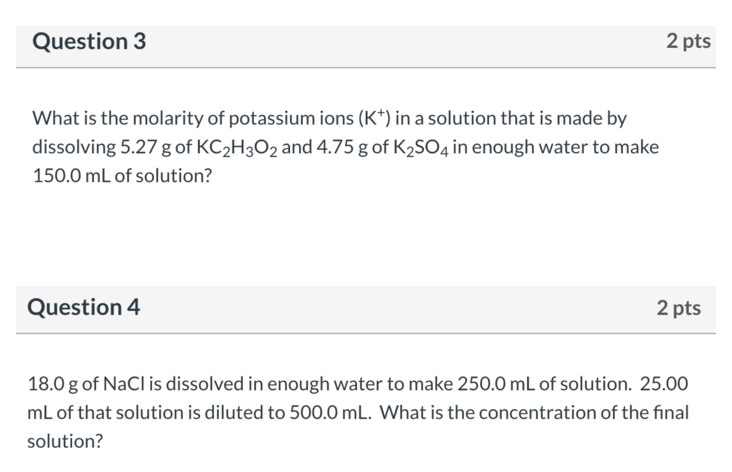Select the 2 pts label for Question 4

(x=679, y=308)
